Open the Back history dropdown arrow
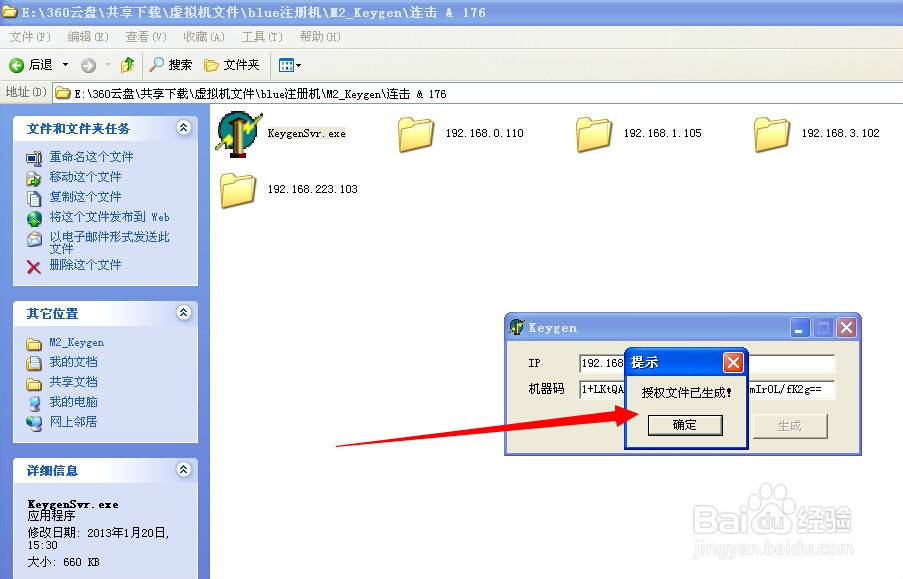The width and height of the screenshot is (903, 579). click(x=65, y=65)
